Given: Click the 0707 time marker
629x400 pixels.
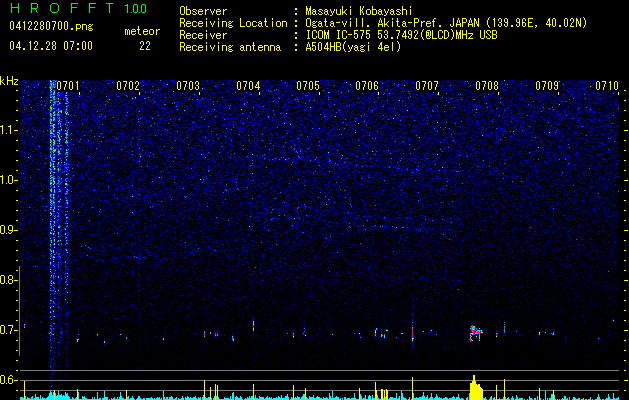Looking at the screenshot, I should pyautogui.click(x=427, y=85).
